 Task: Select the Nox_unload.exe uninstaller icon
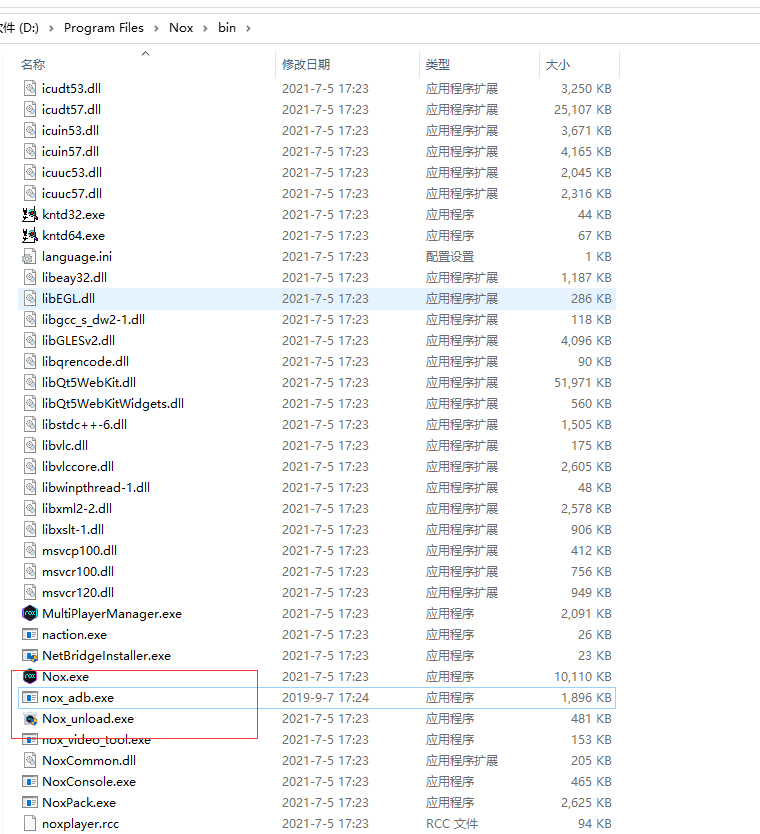tap(30, 719)
